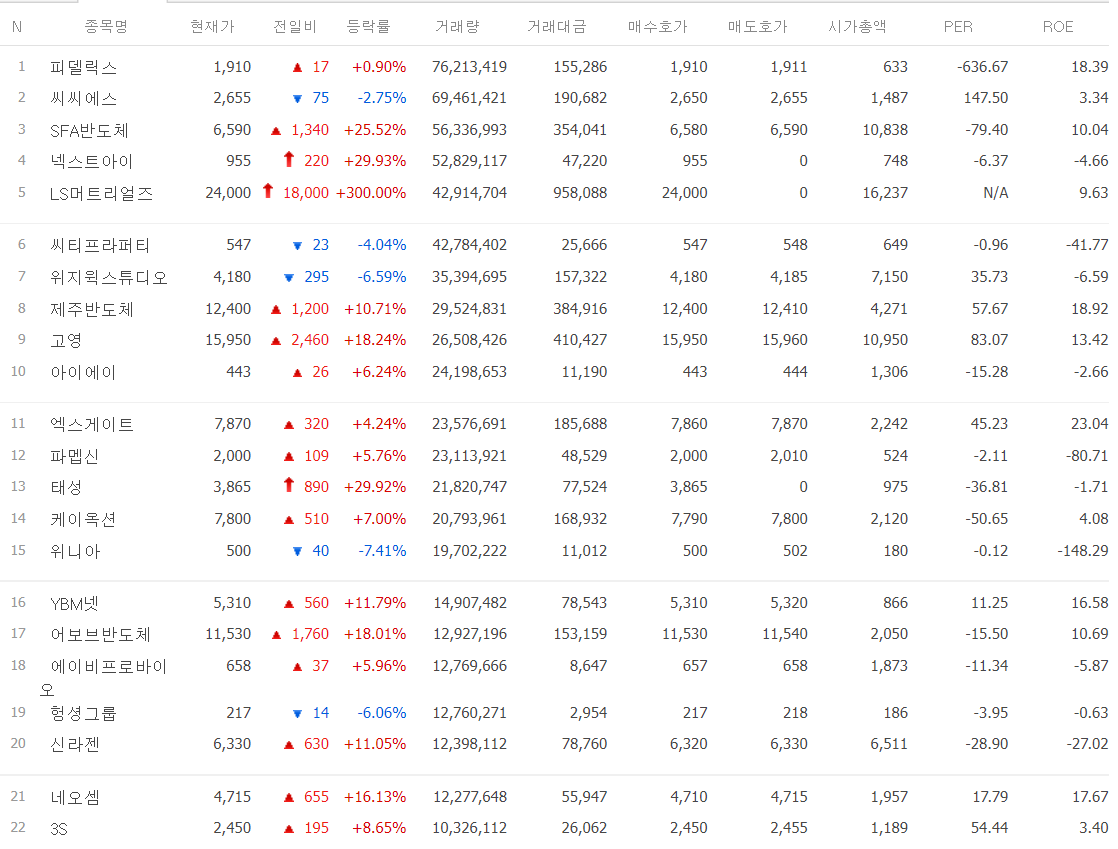This screenshot has height=849, width=1118.
Task: Click the blue down triangle in 형성그룹 row
Action: (x=297, y=714)
